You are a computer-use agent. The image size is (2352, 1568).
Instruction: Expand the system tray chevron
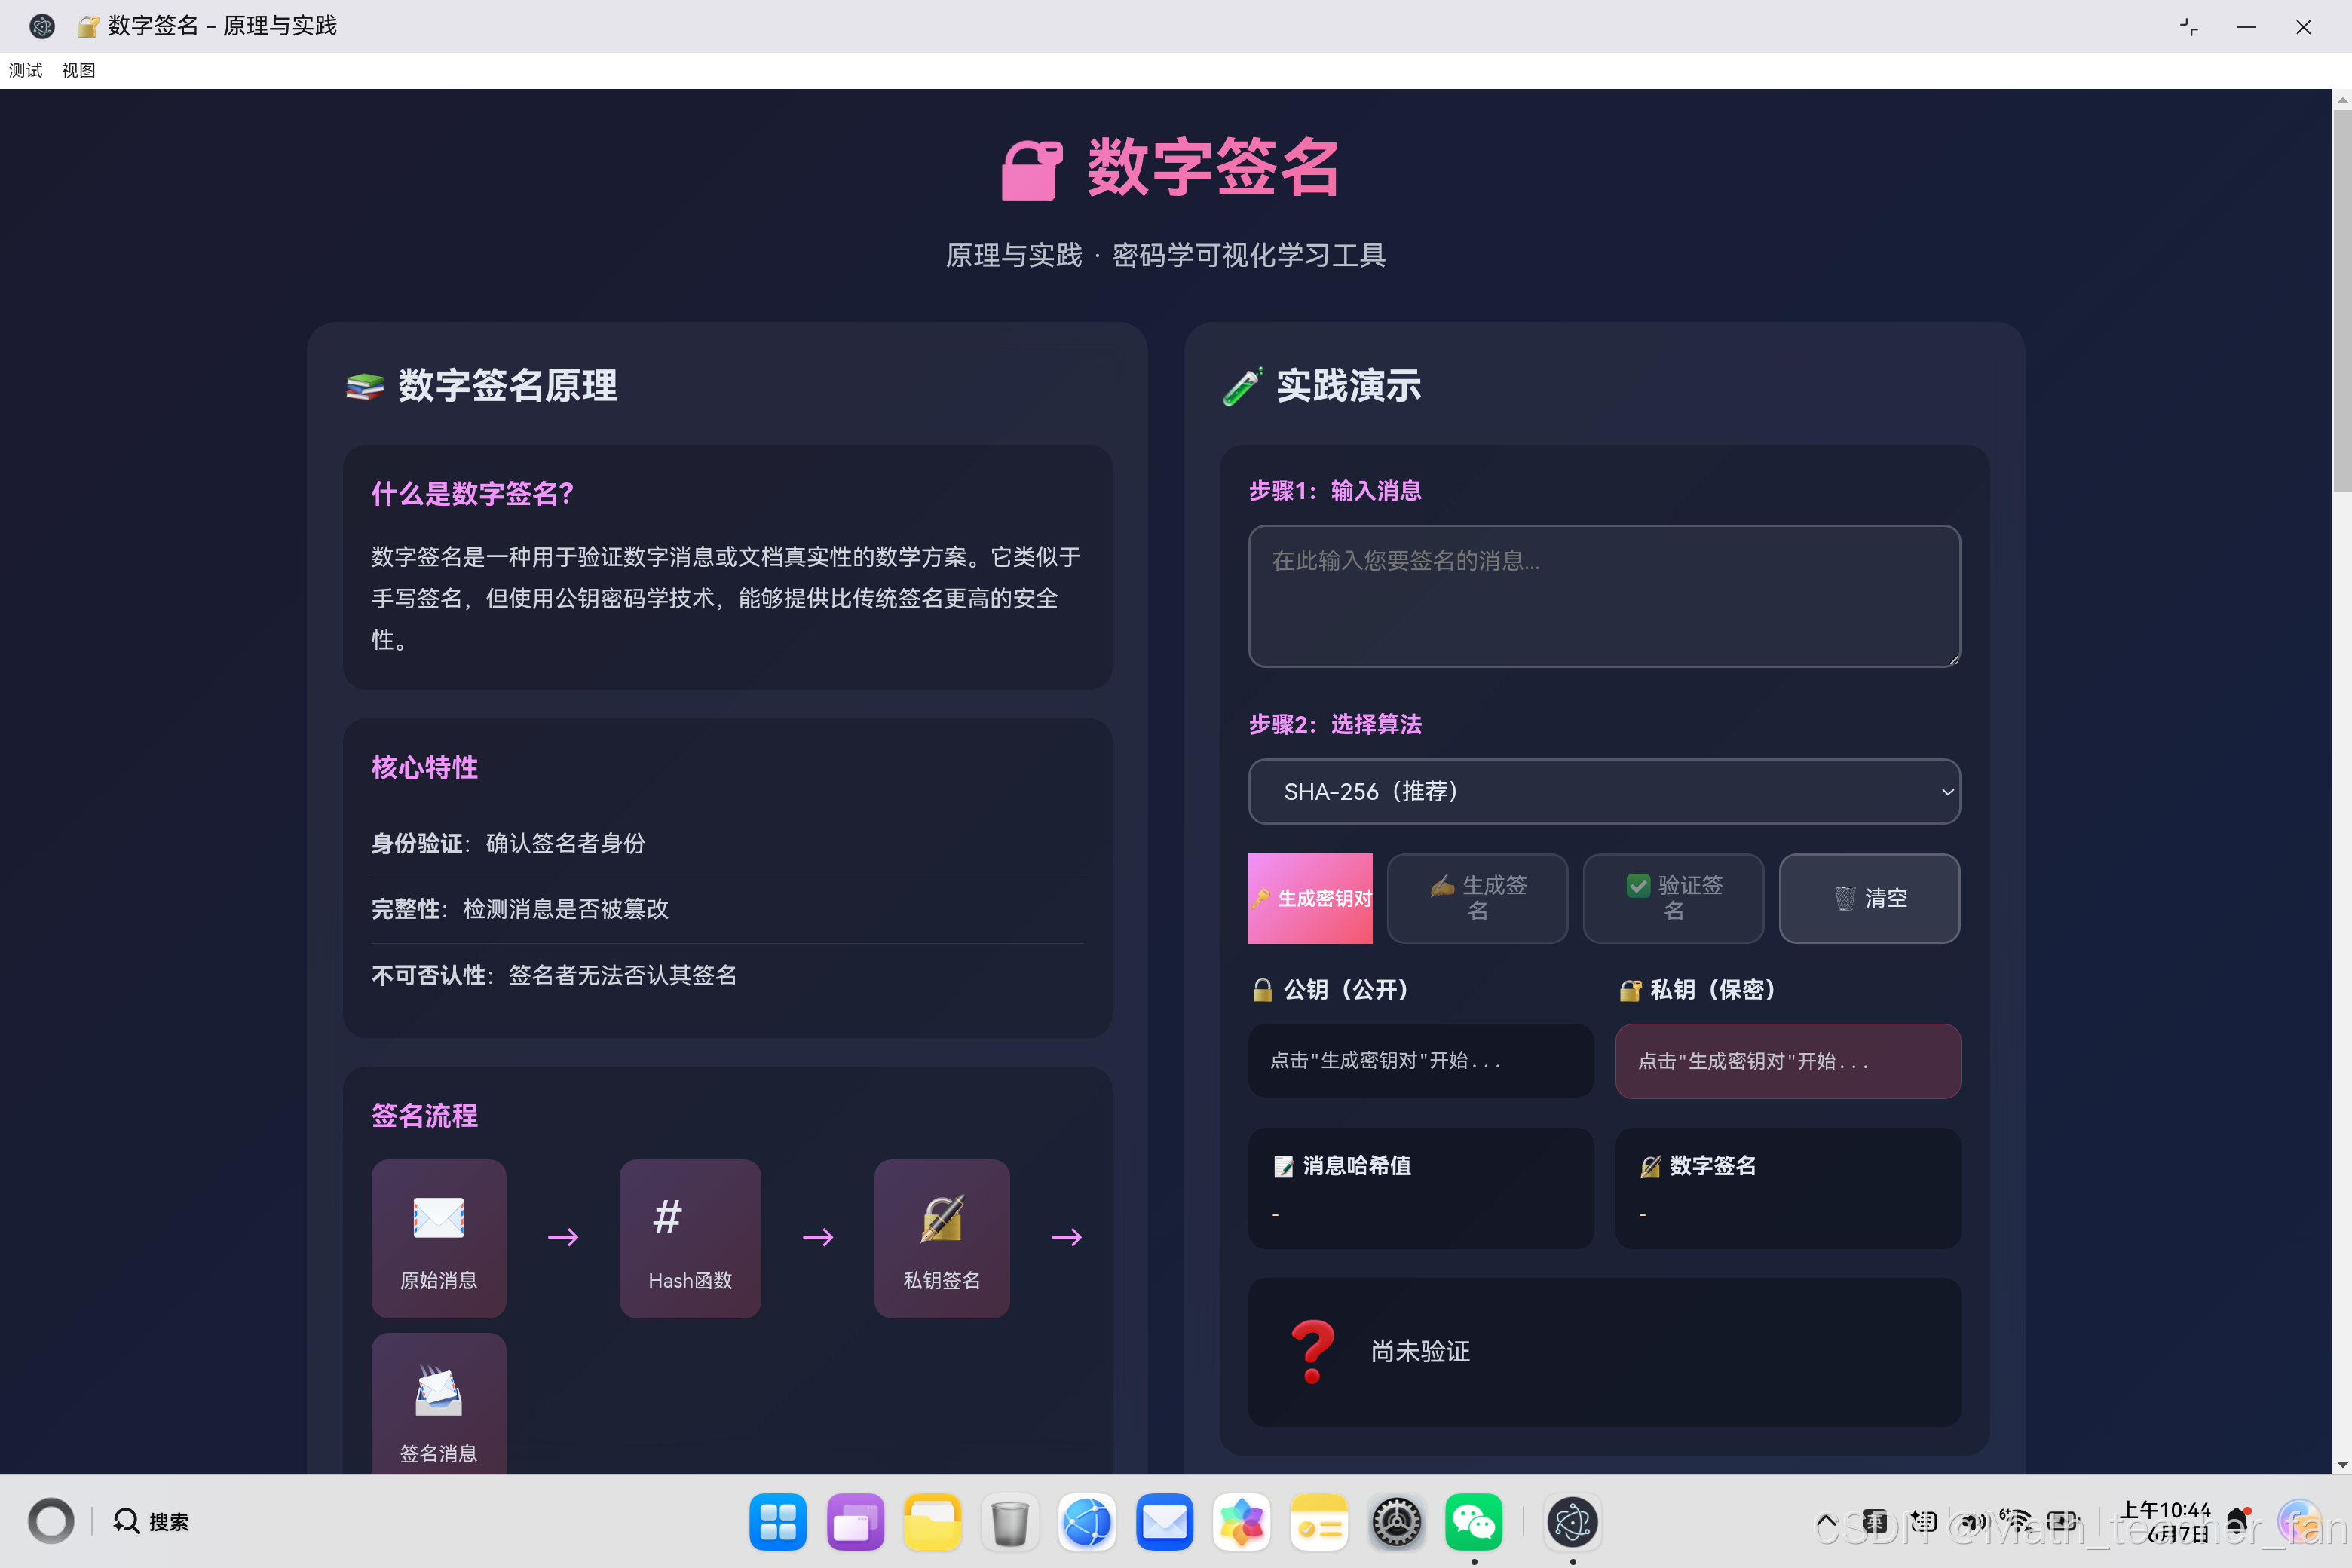click(1826, 1522)
